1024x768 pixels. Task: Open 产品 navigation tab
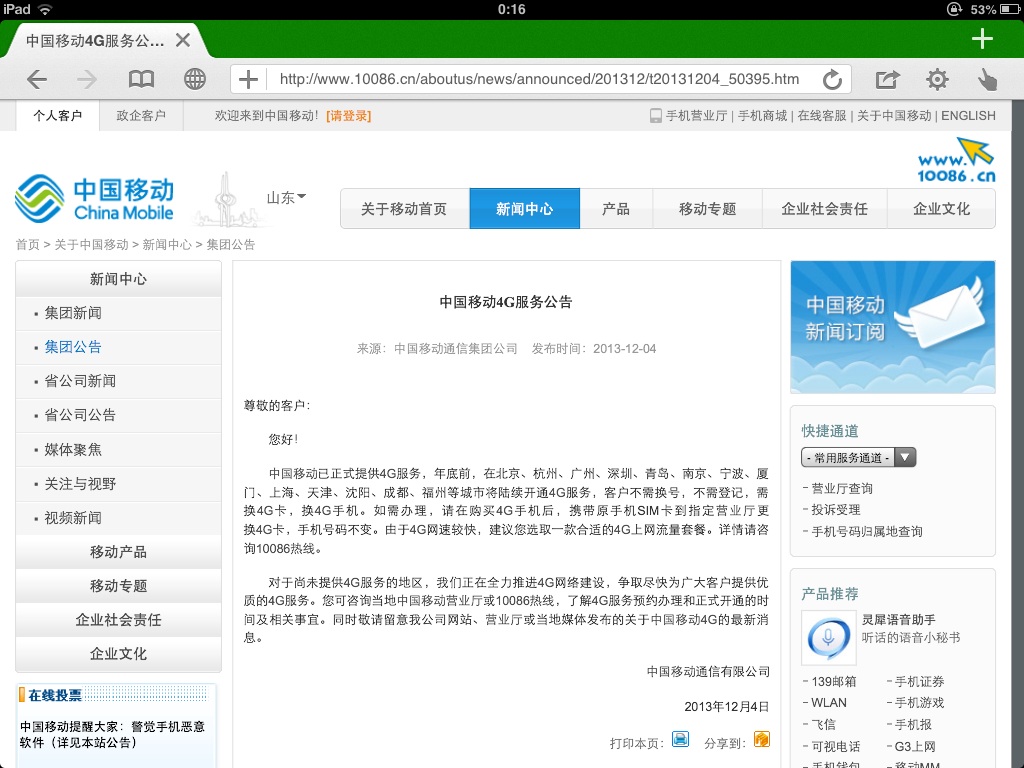click(616, 209)
